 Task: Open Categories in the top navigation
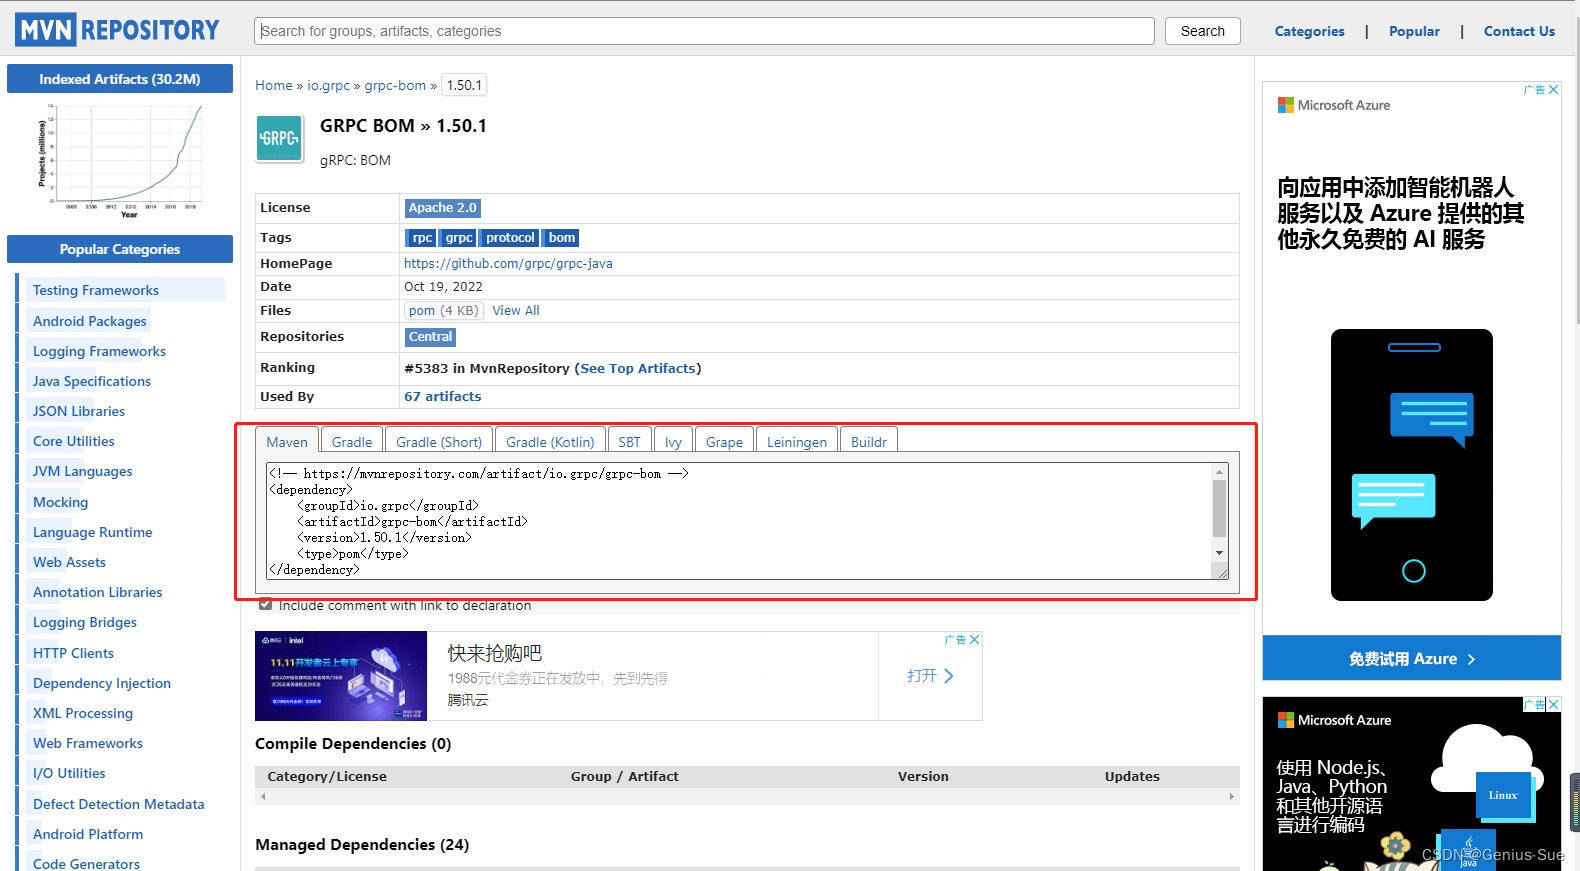click(x=1309, y=31)
